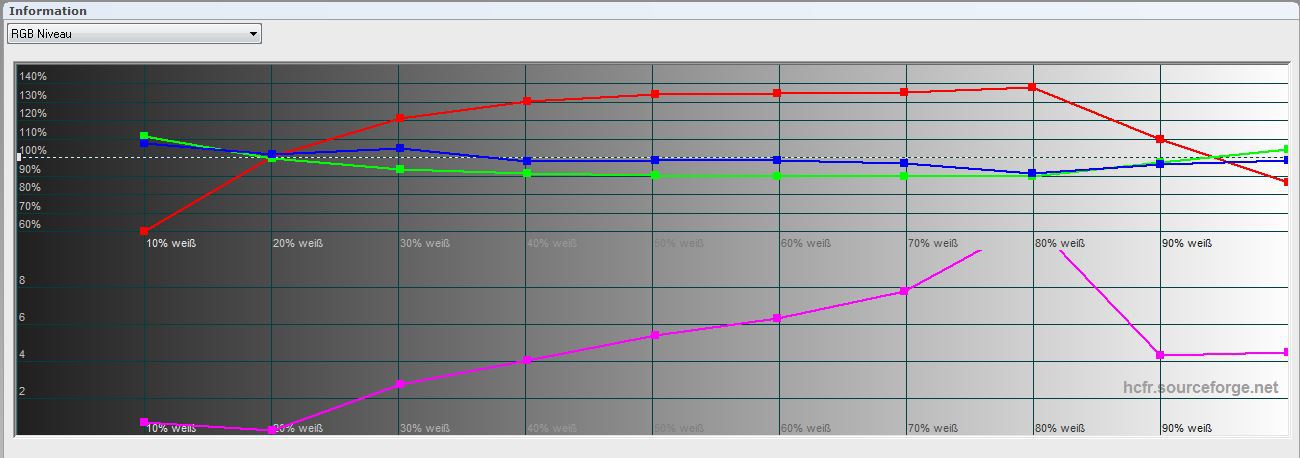Click the 60% axis label
The image size is (1300, 458).
[x=30, y=224]
